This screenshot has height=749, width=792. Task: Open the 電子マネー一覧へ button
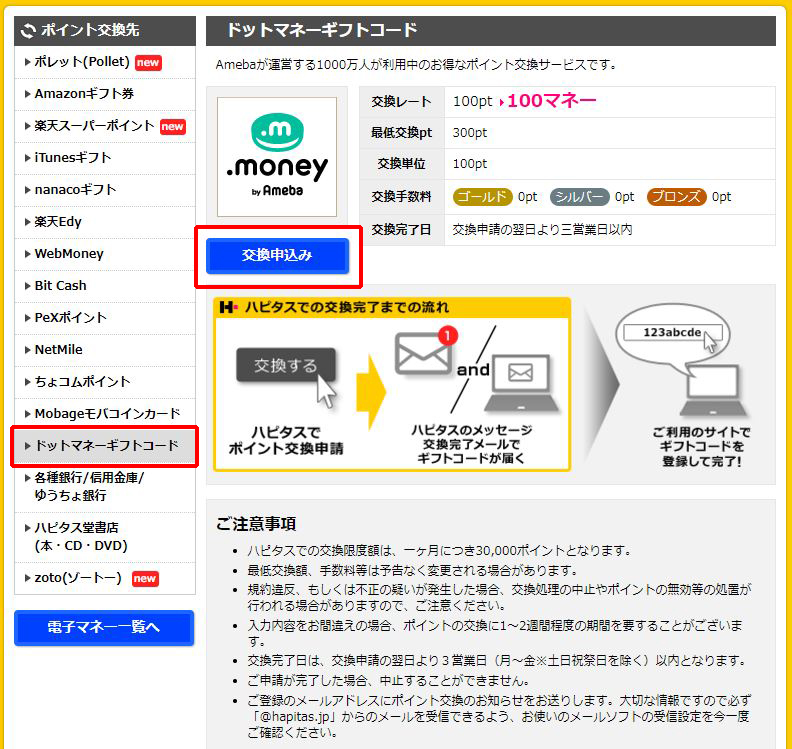point(104,627)
